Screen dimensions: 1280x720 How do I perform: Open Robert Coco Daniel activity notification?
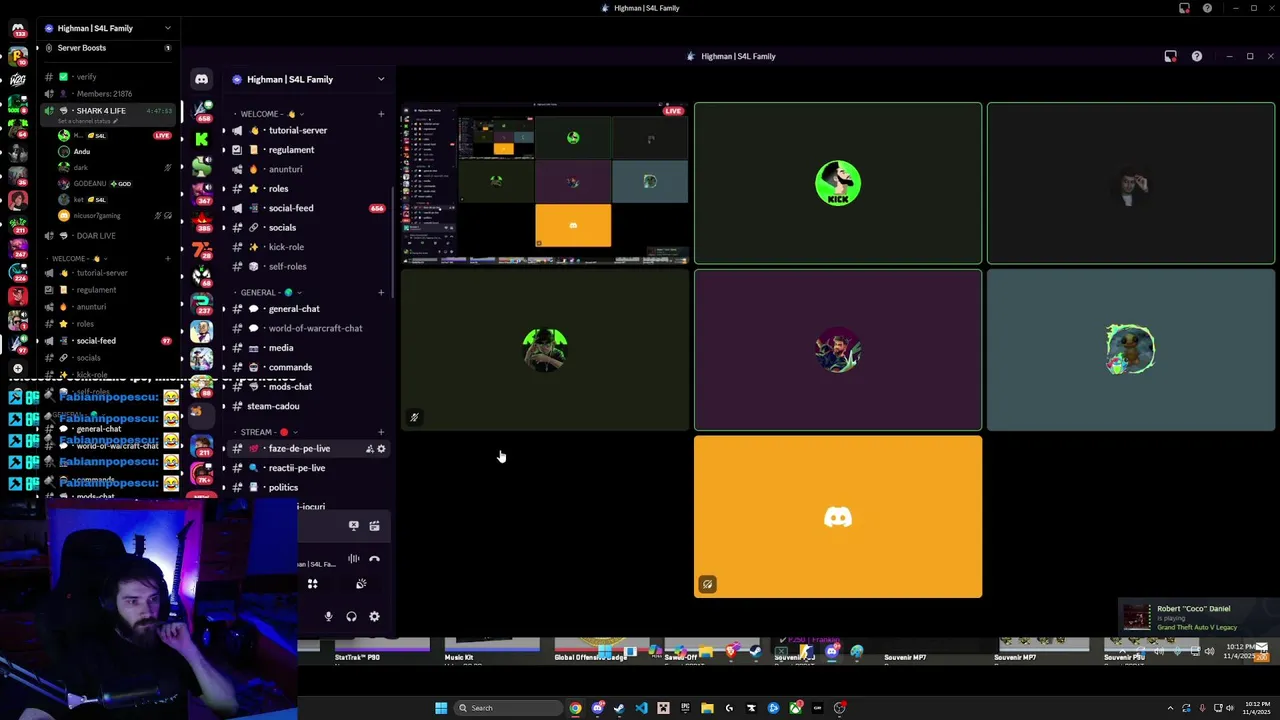click(x=1198, y=617)
